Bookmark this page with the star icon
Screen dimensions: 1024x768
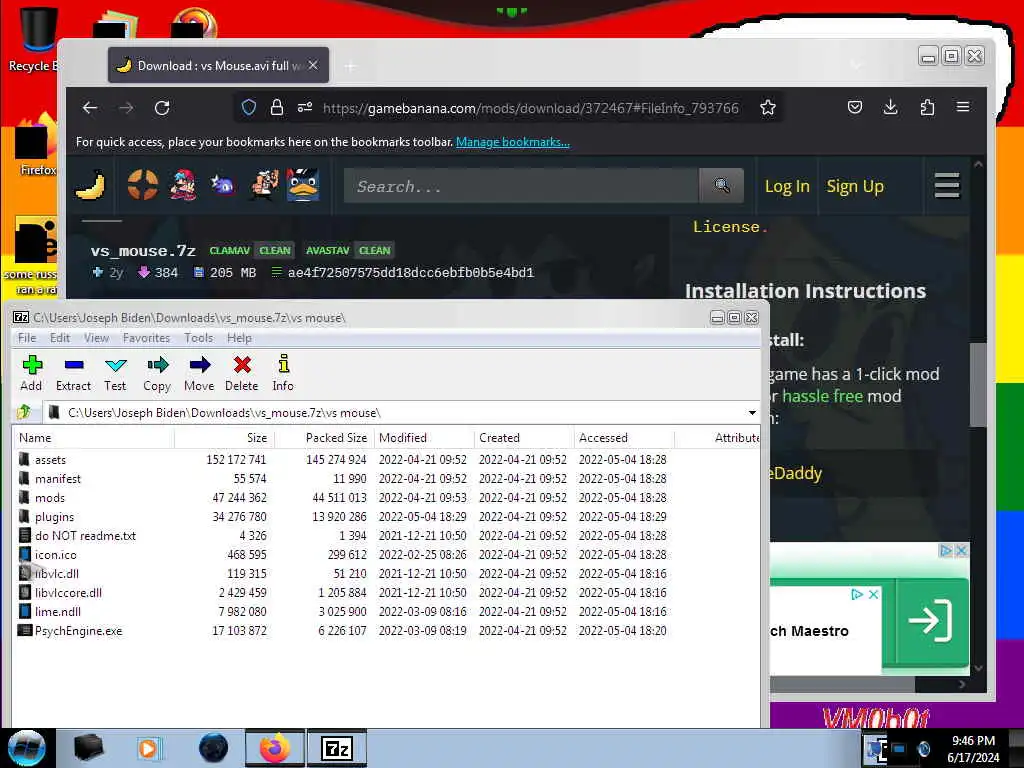768,108
